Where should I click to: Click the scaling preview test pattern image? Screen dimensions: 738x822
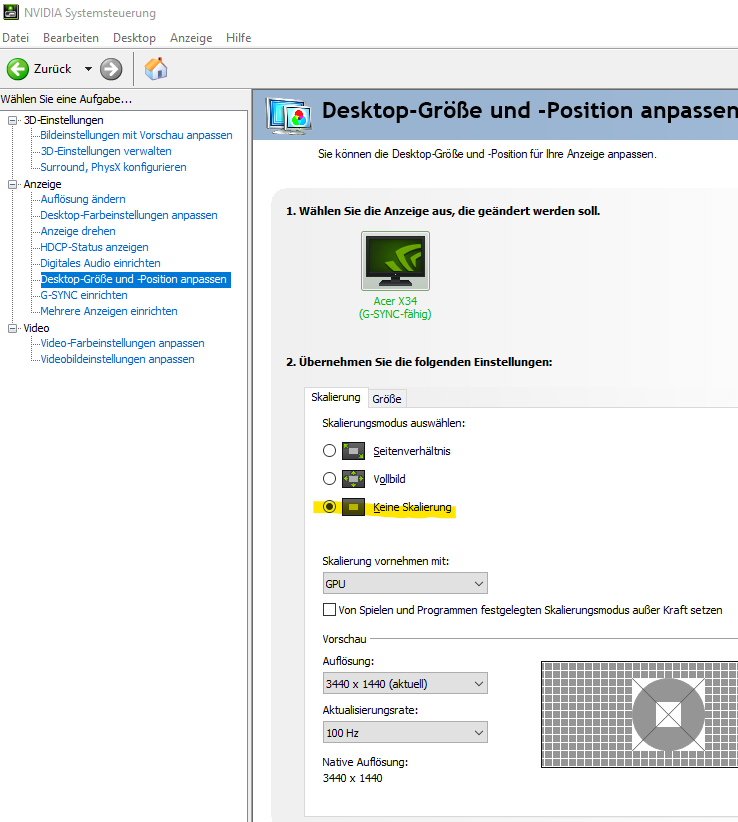(x=639, y=715)
